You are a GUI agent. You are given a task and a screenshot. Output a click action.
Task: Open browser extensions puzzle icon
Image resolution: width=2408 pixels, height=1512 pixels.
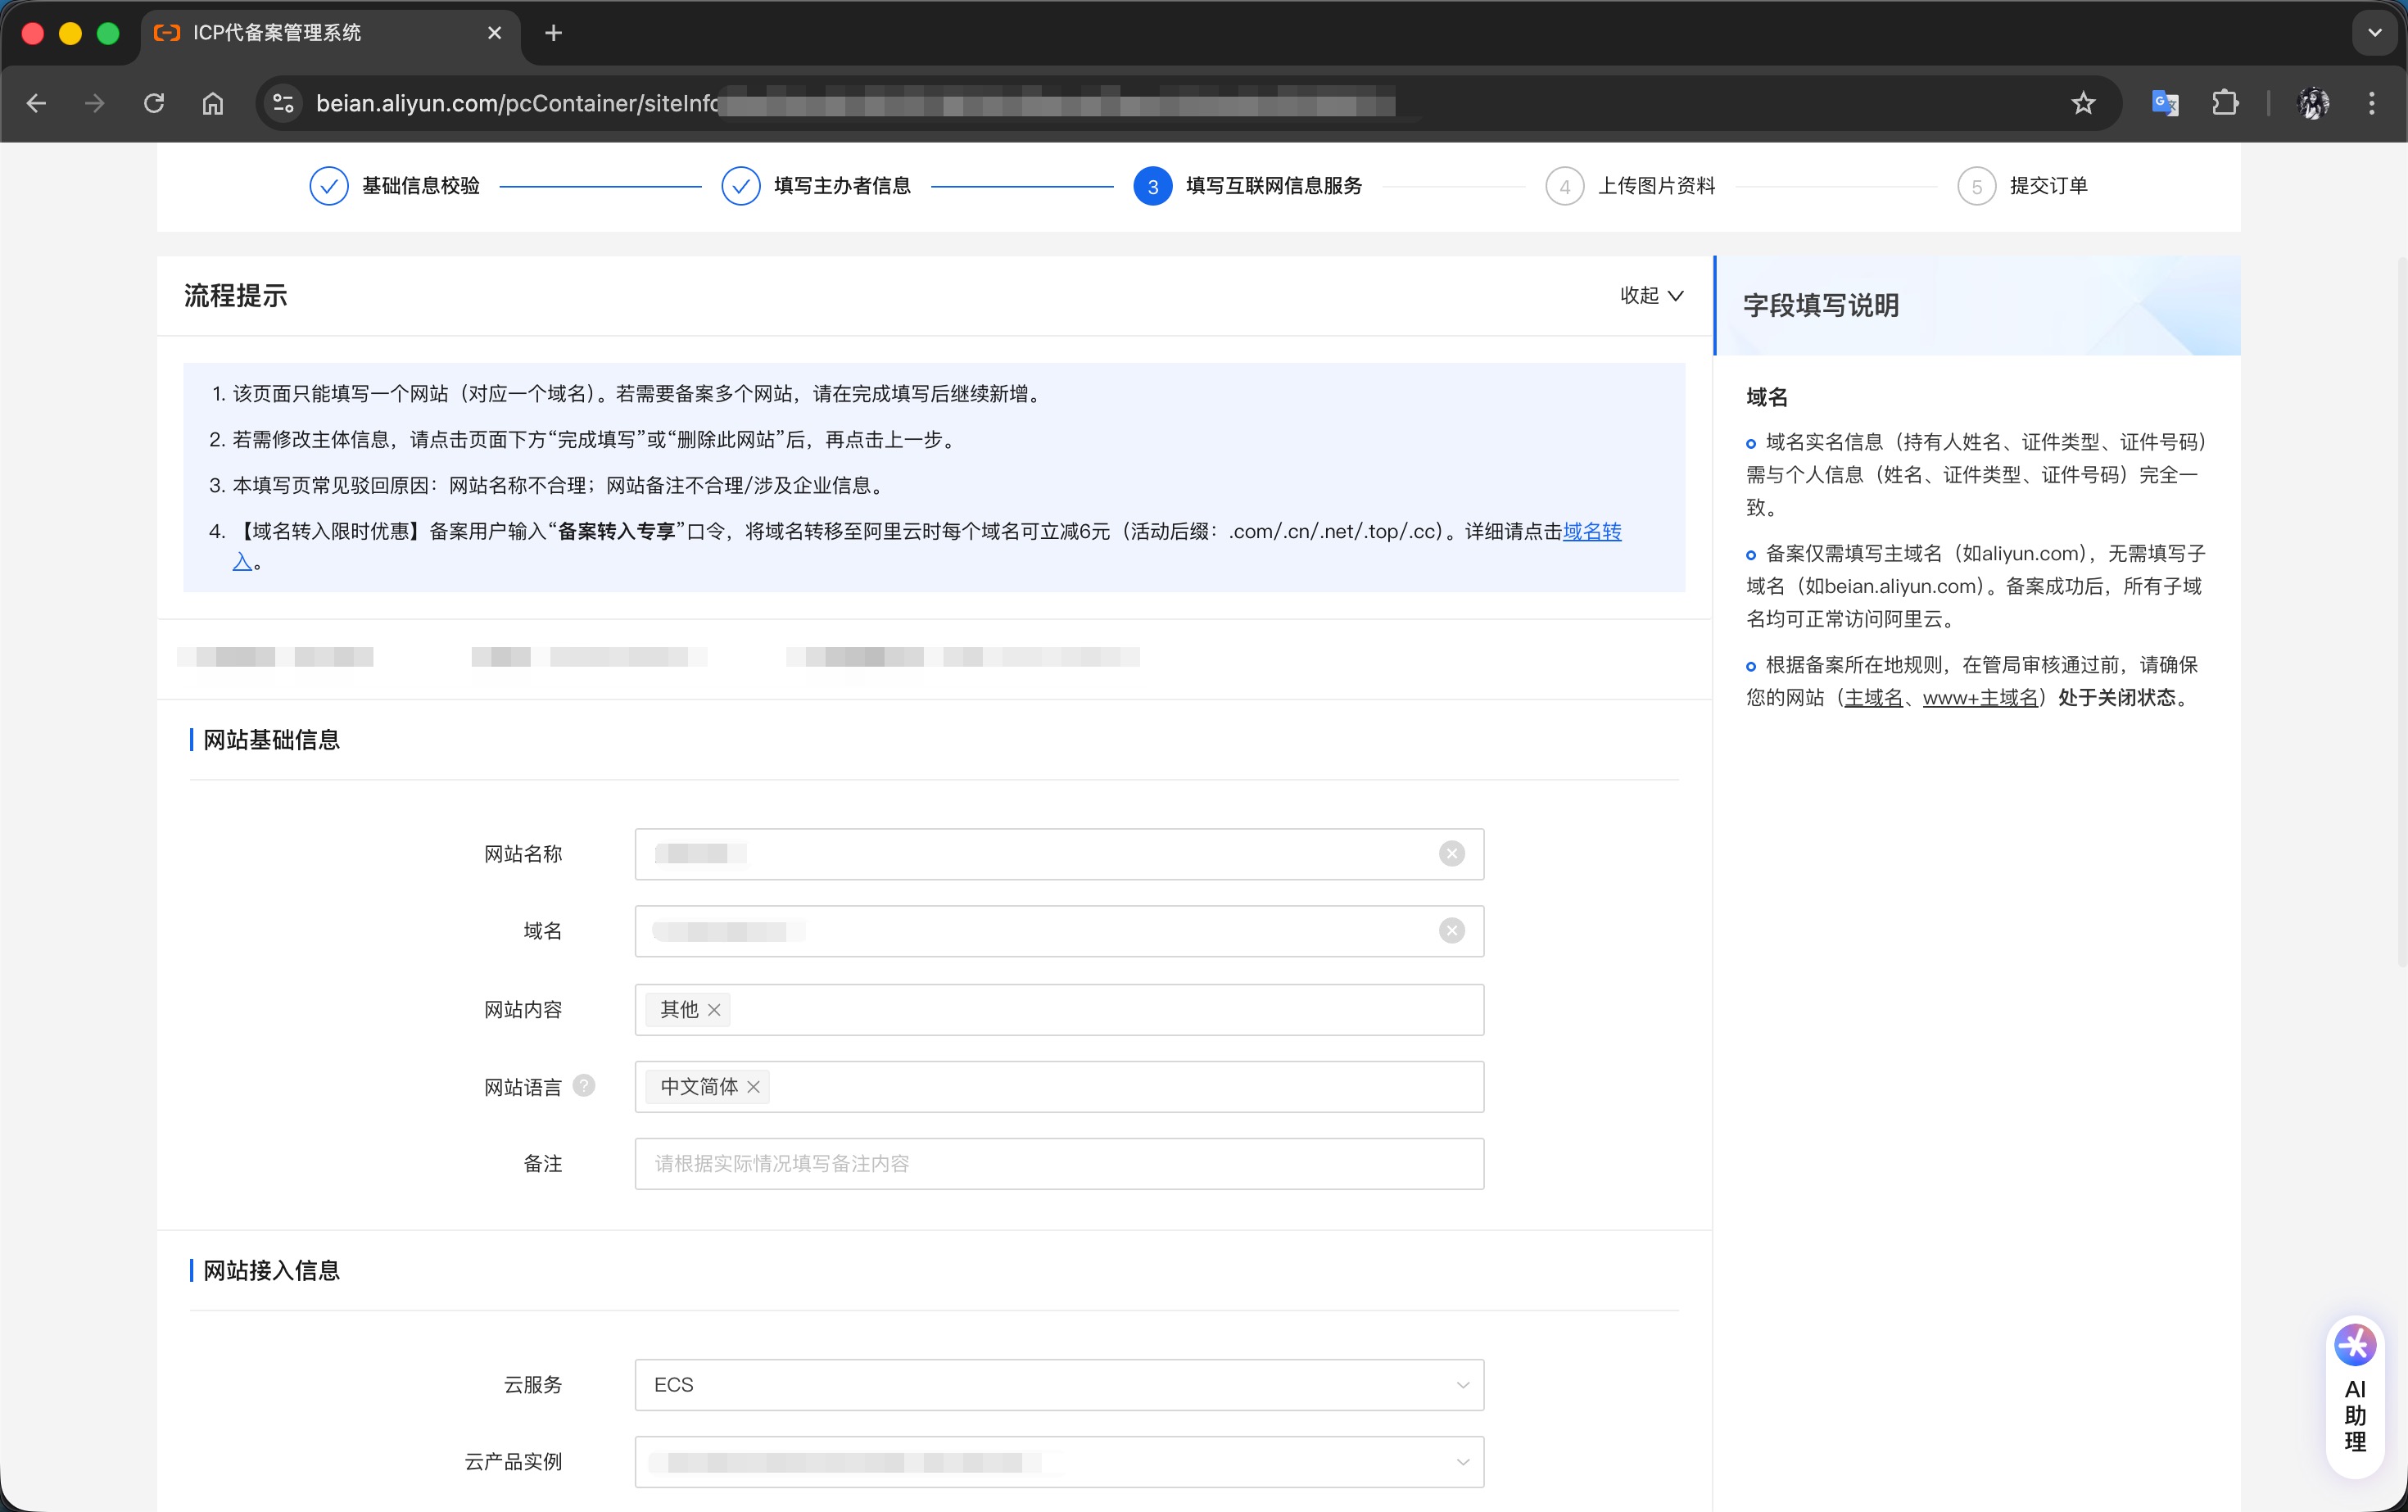2225,103
